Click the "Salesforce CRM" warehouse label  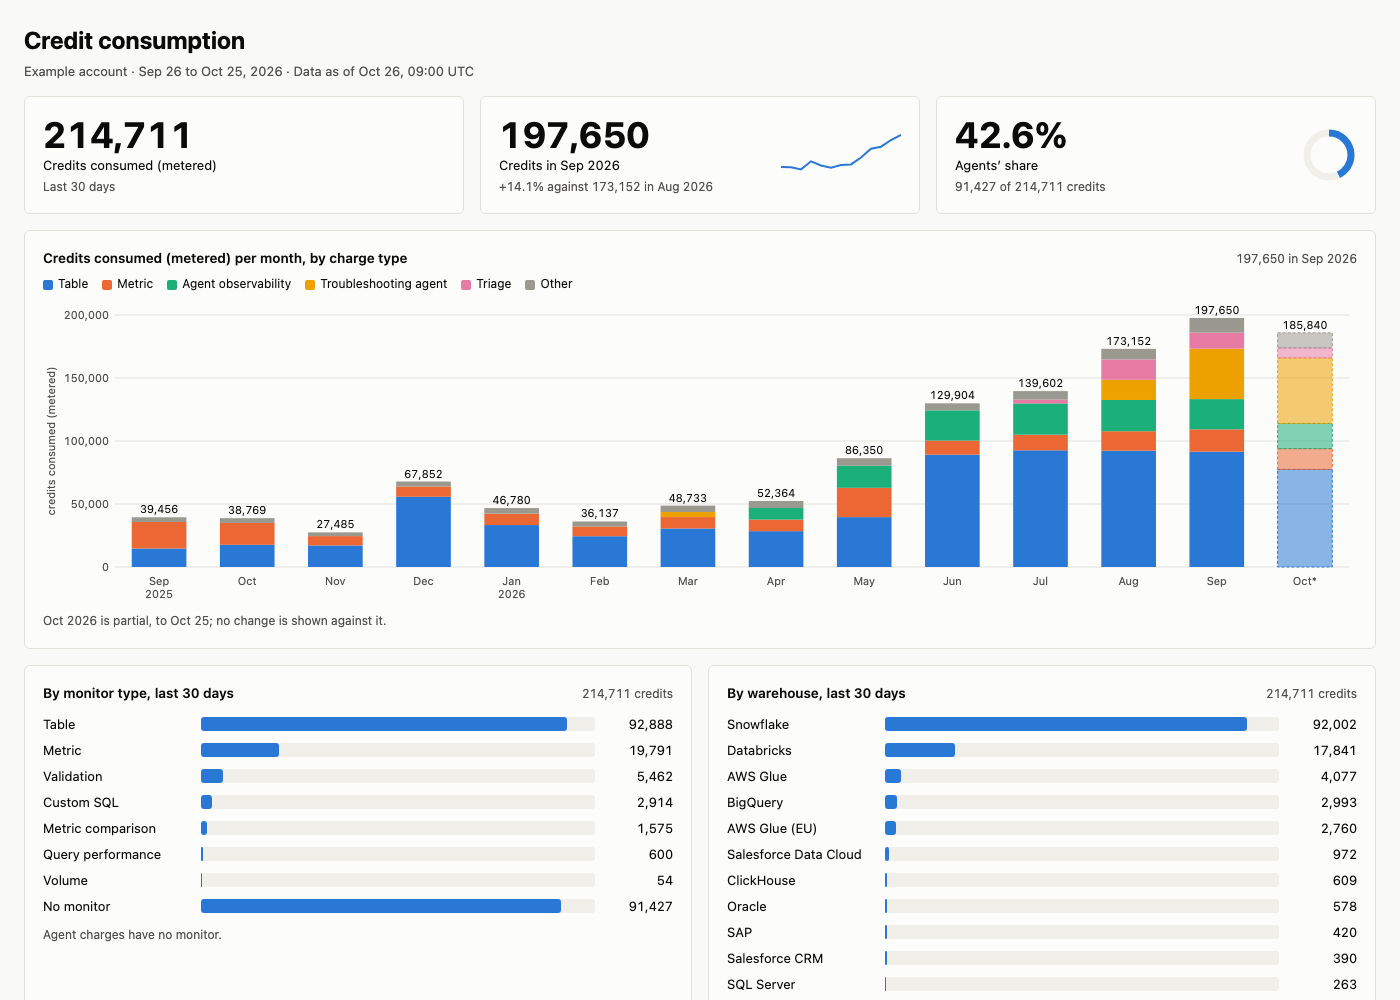775,959
